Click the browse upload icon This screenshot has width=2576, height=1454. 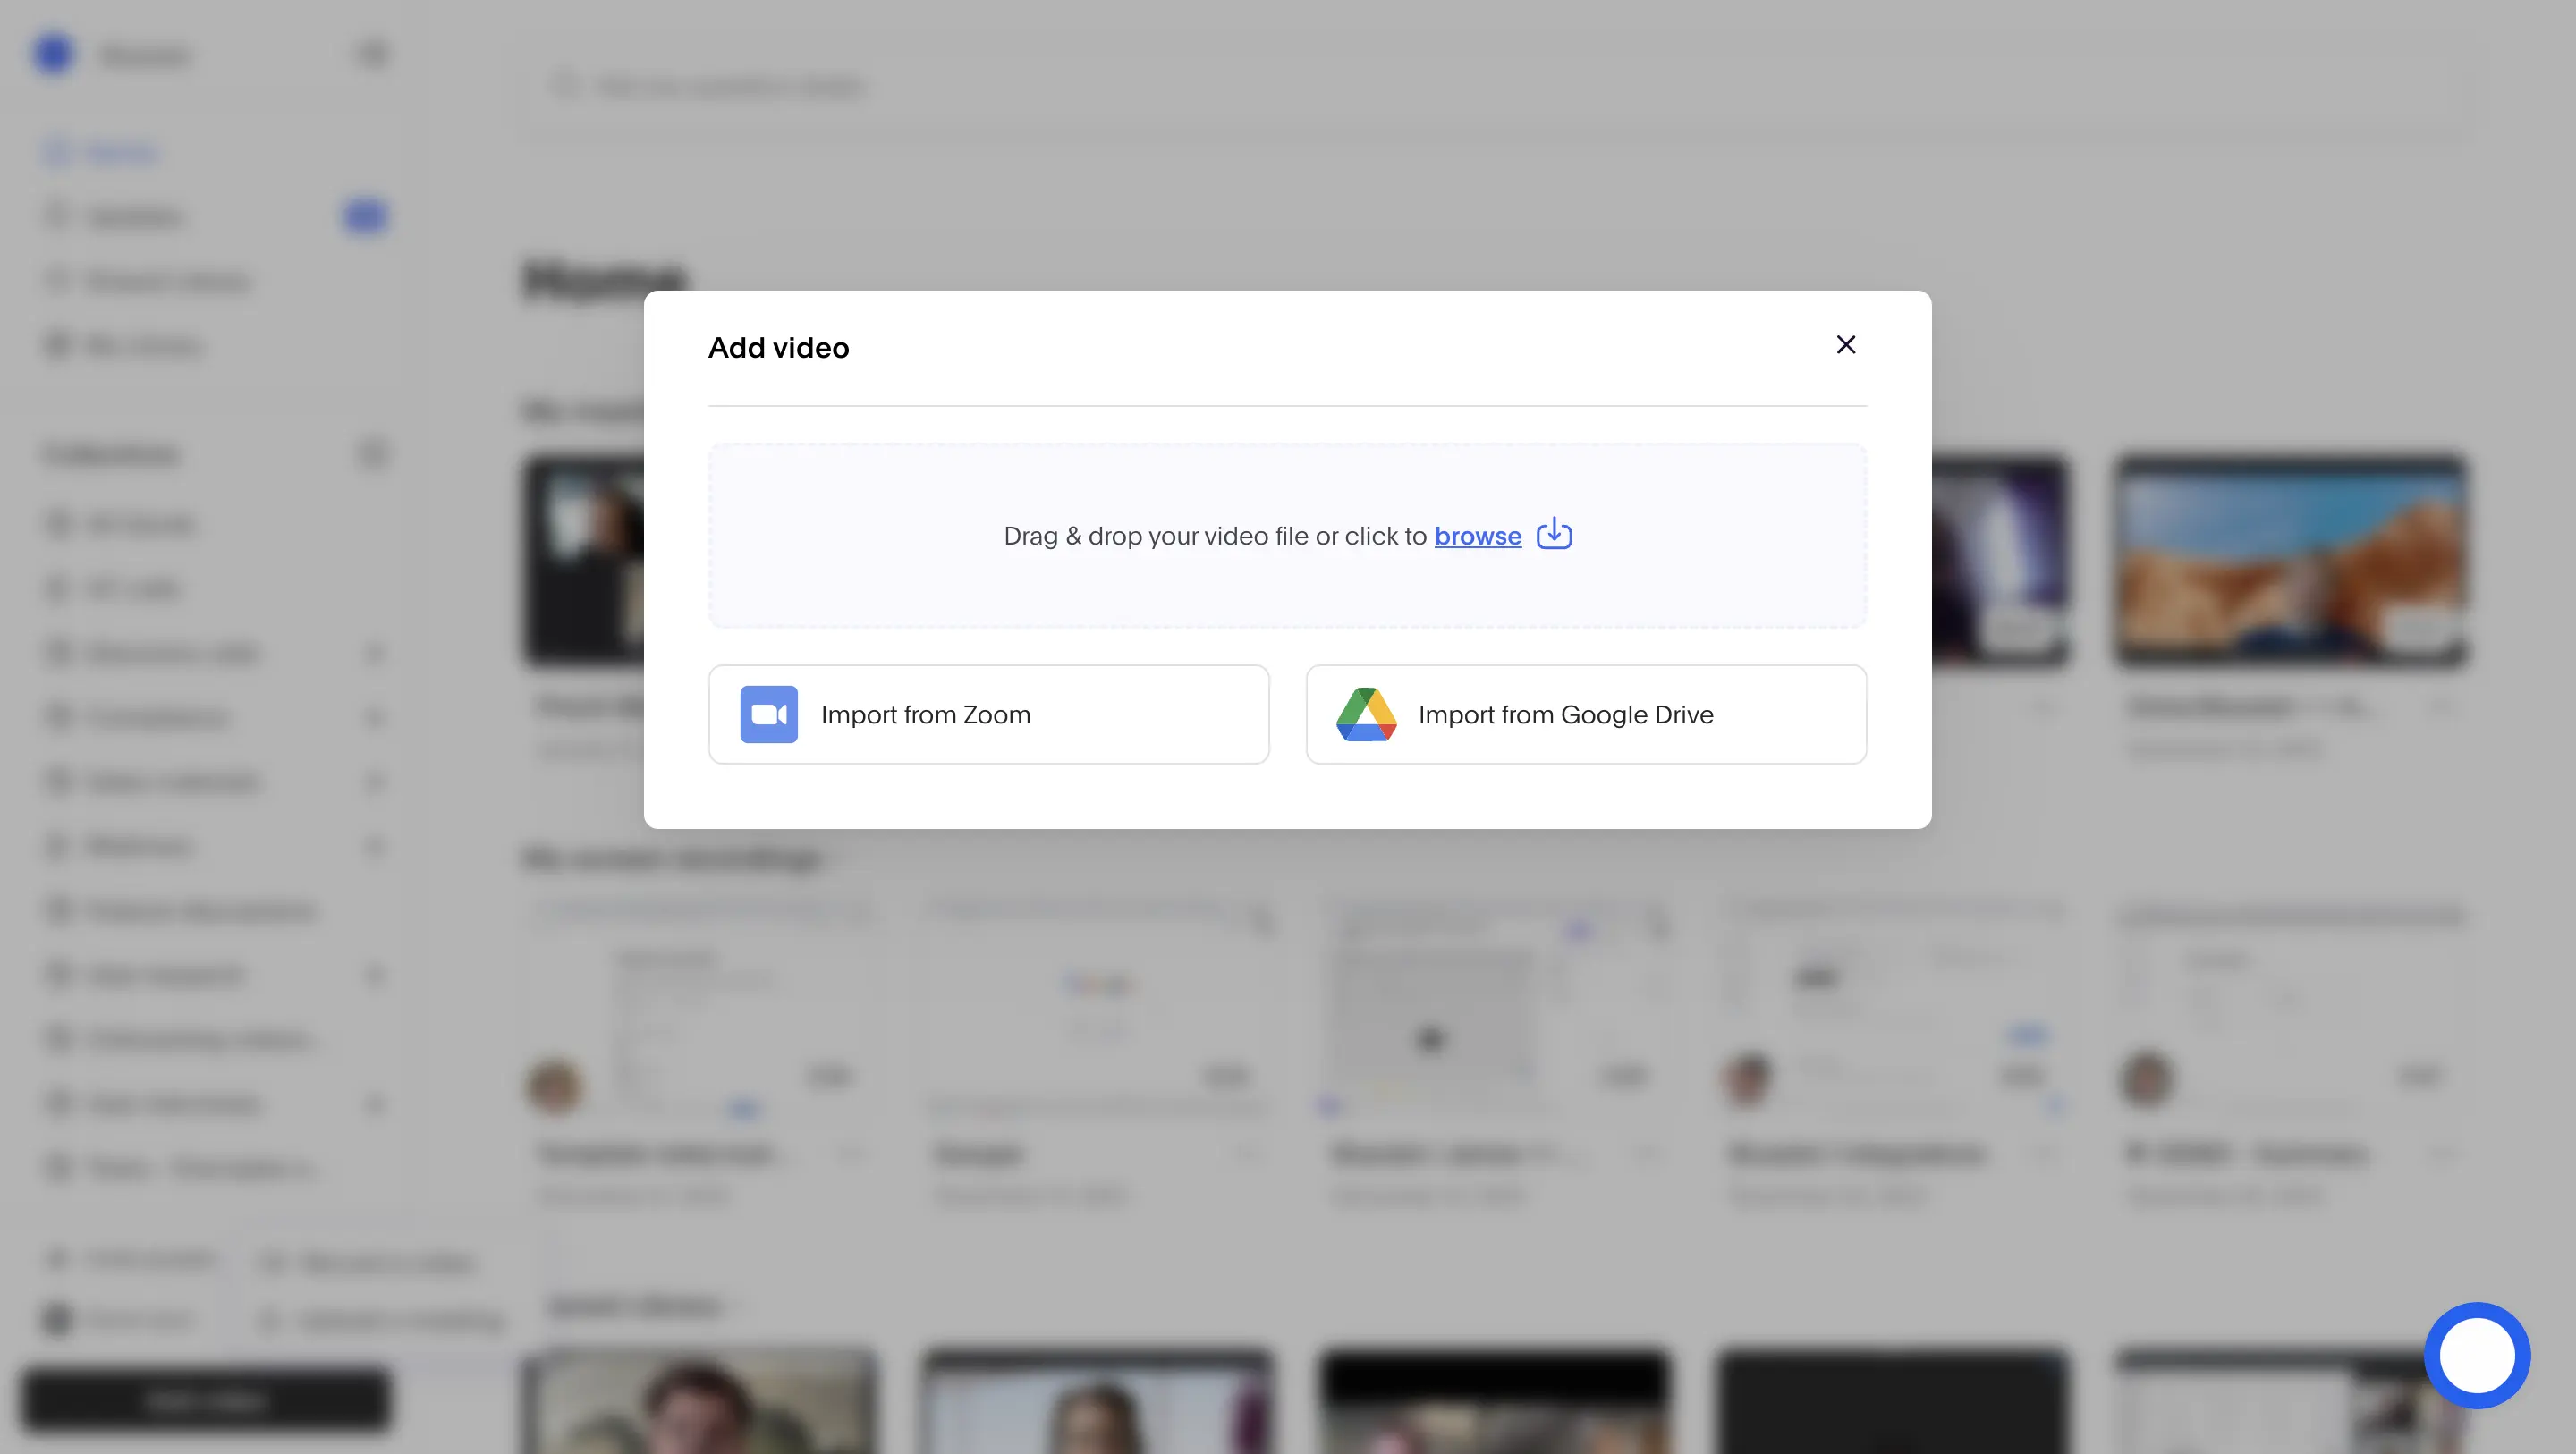click(1554, 532)
